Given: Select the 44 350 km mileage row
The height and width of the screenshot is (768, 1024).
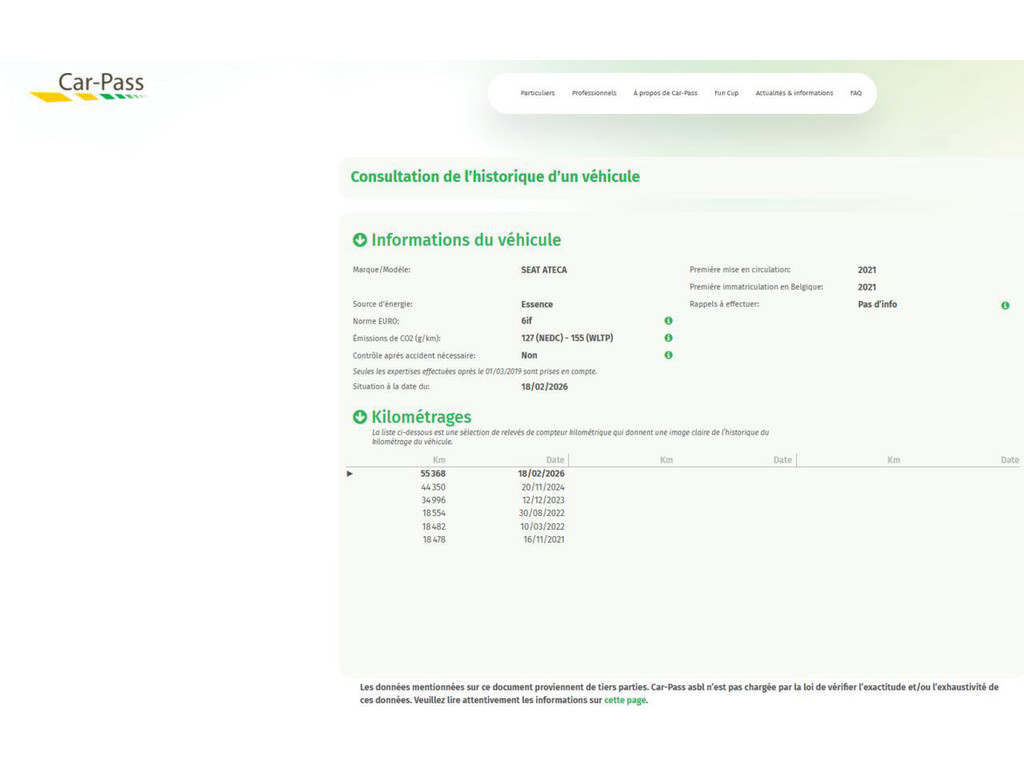Looking at the screenshot, I should point(434,487).
